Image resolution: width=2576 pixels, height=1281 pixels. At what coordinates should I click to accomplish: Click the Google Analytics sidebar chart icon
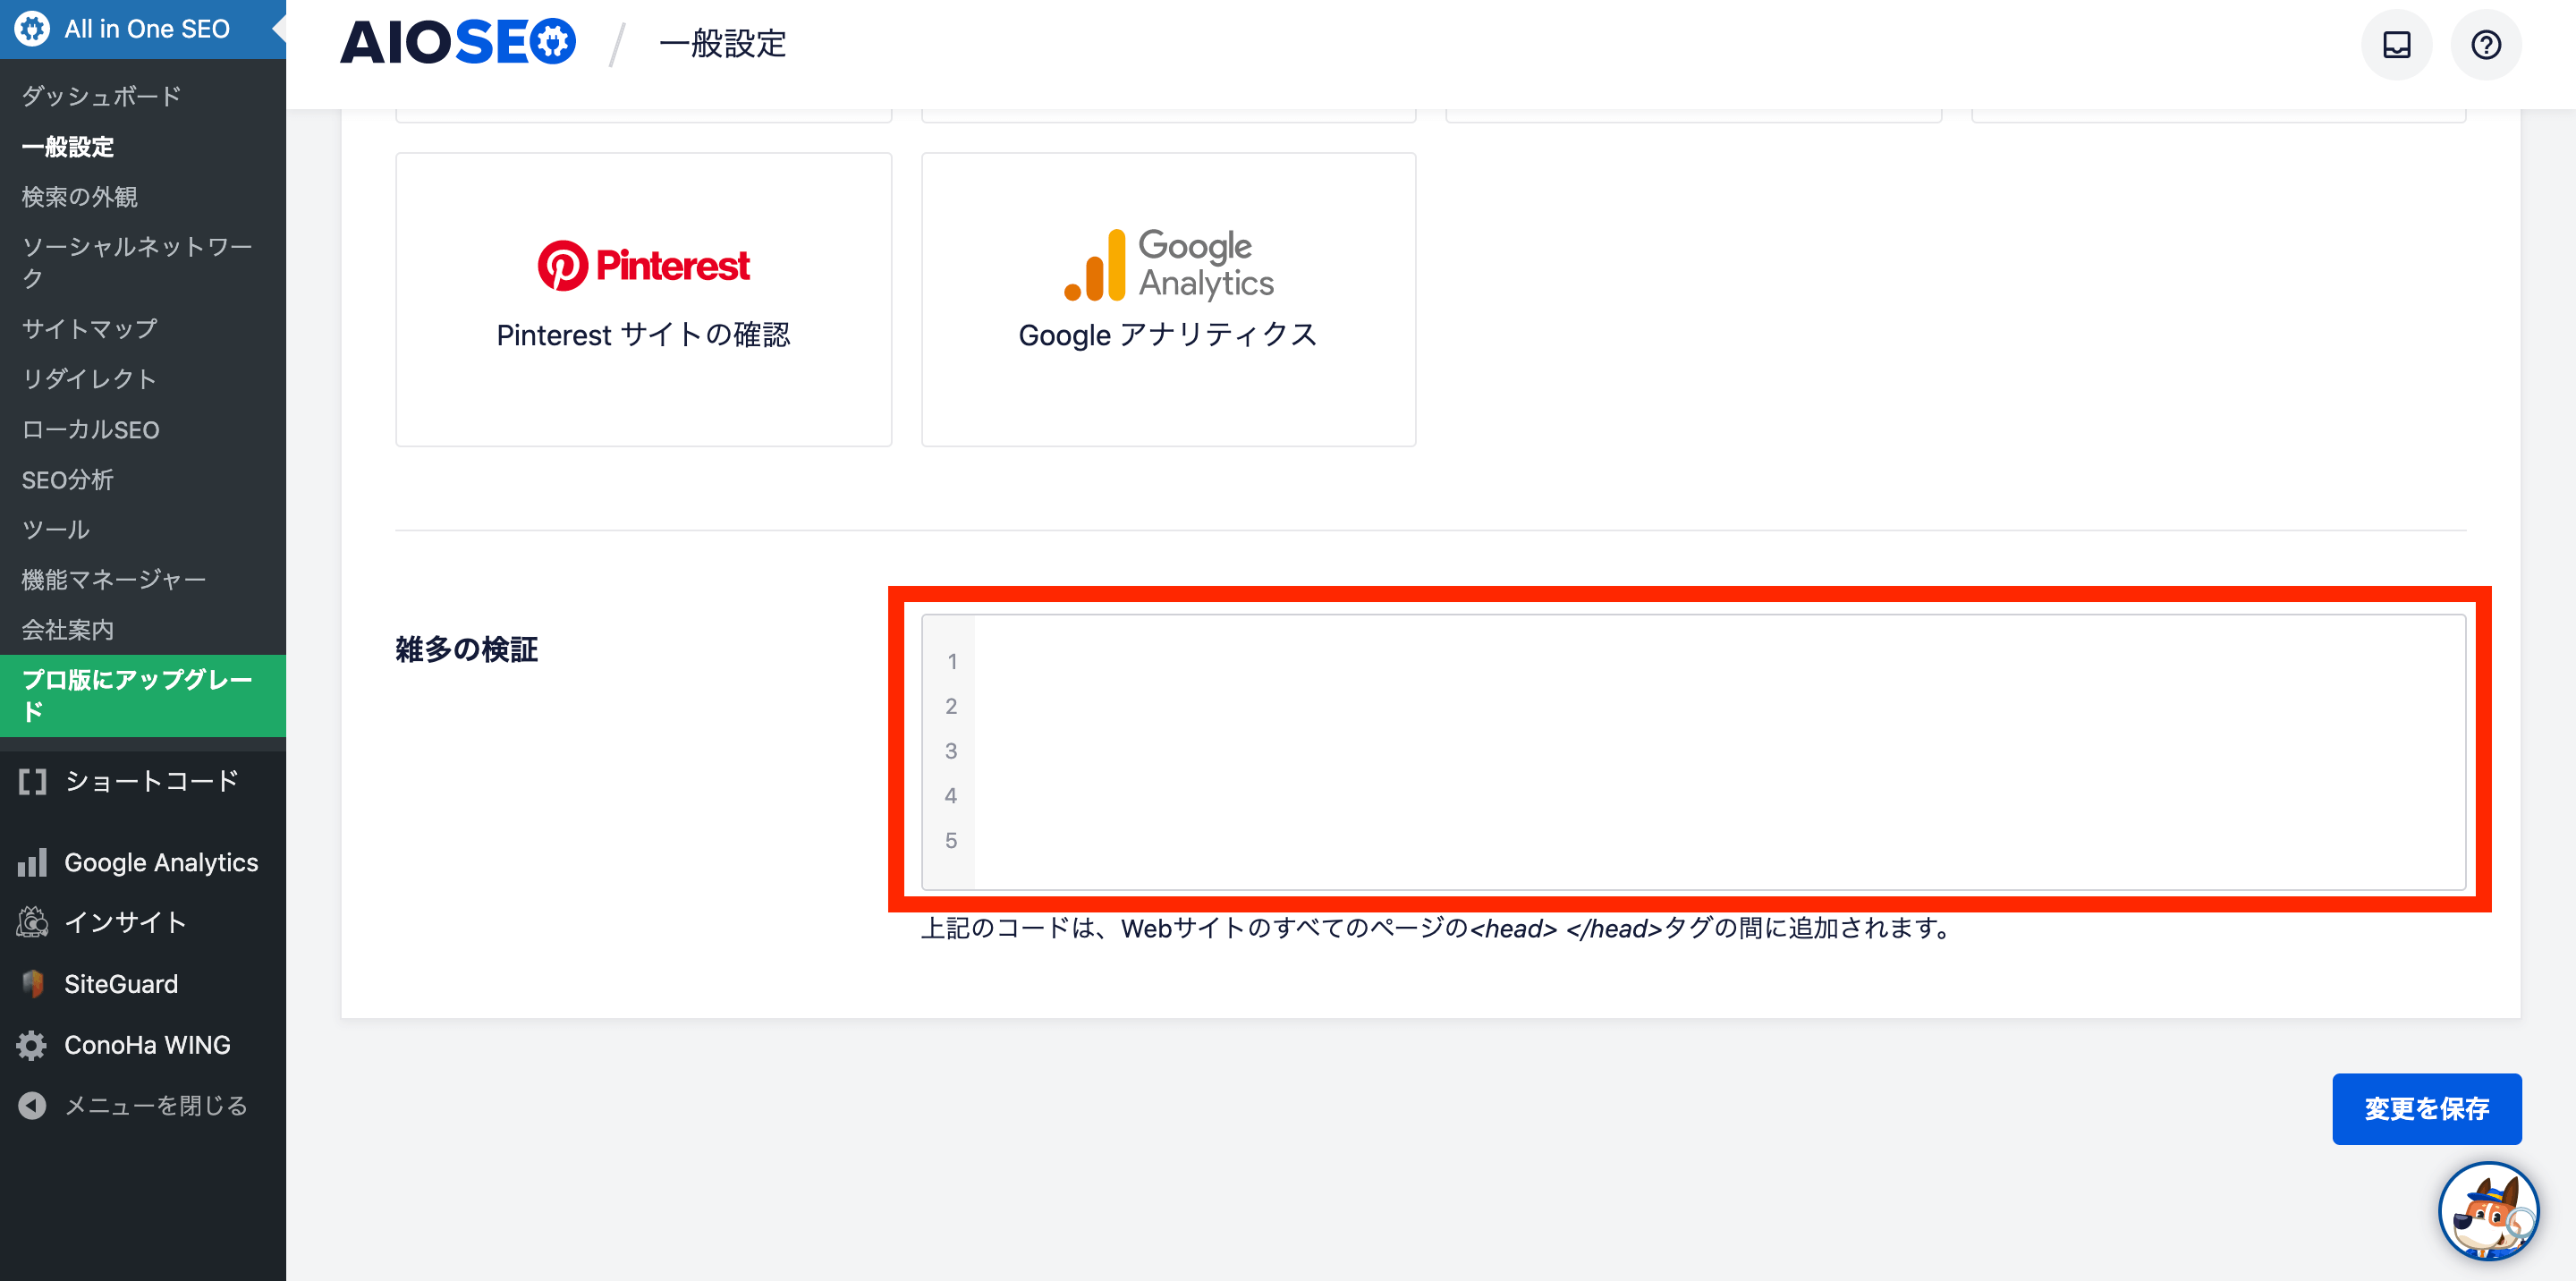pyautogui.click(x=32, y=862)
